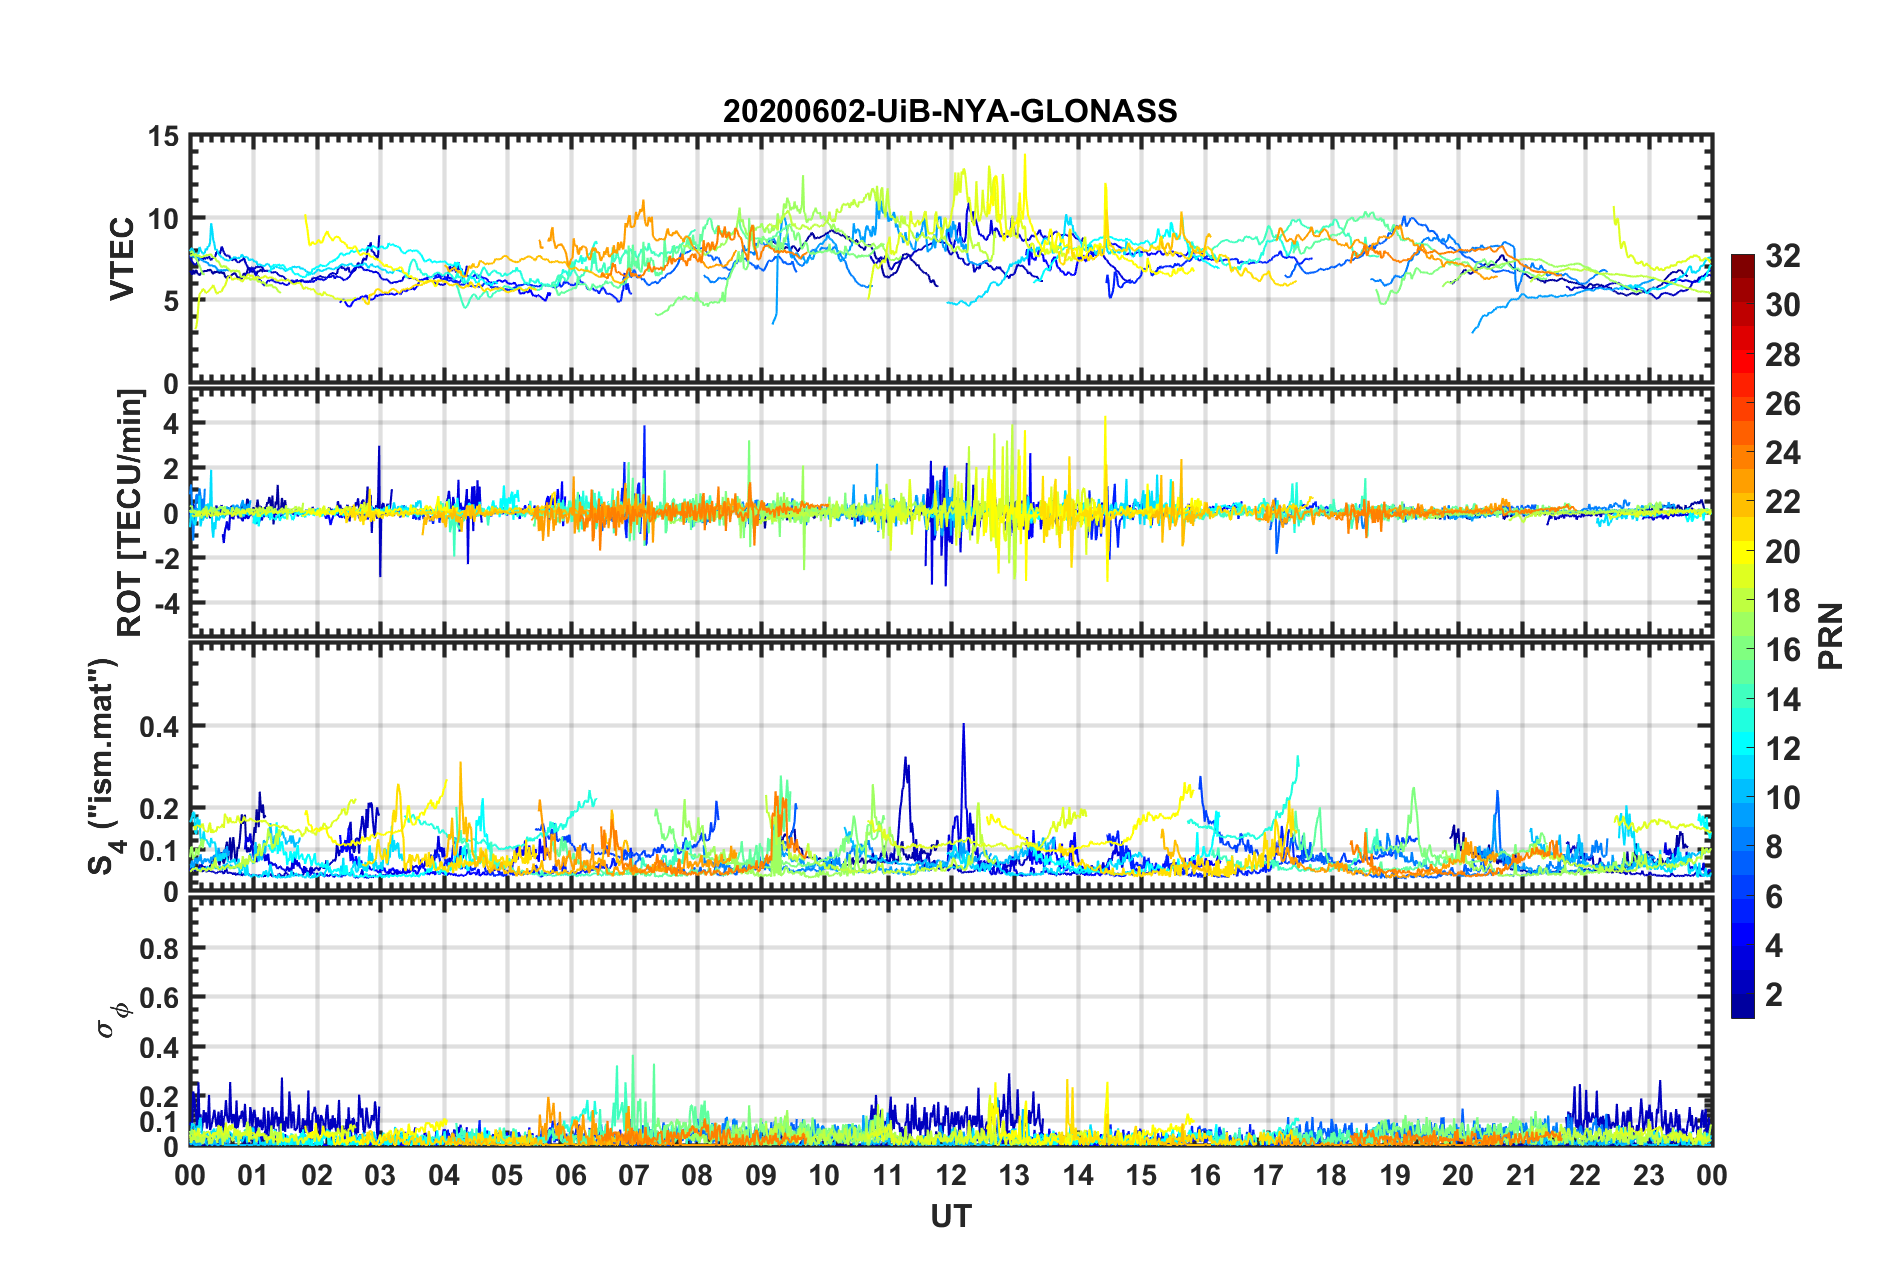The width and height of the screenshot is (1902, 1272).
Task: Click the VTEC axis label
Action: pos(122,258)
